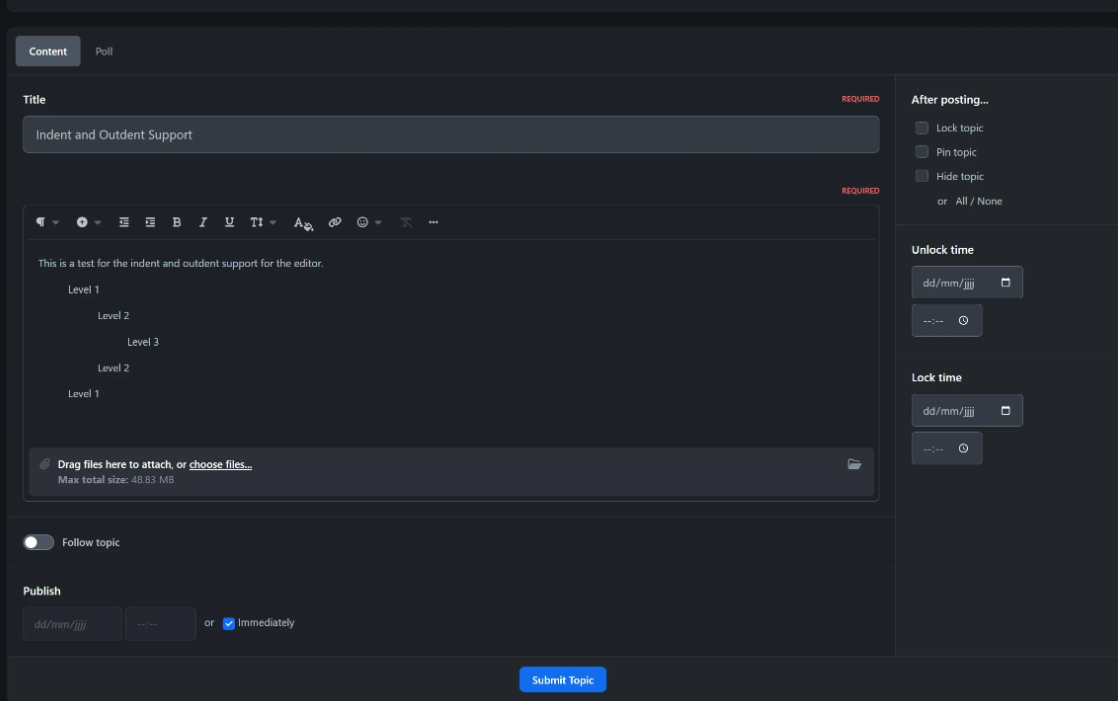Toggle bold formatting
The height and width of the screenshot is (701, 1118).
point(177,222)
